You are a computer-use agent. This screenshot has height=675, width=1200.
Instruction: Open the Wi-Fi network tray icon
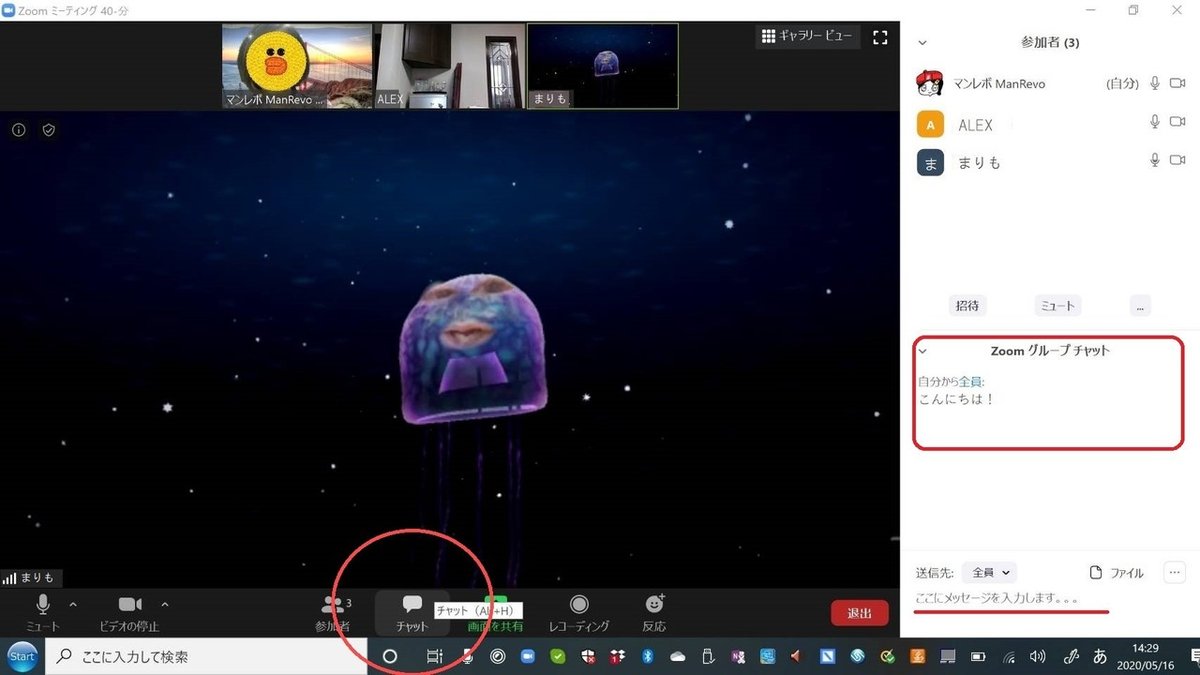pos(1009,657)
